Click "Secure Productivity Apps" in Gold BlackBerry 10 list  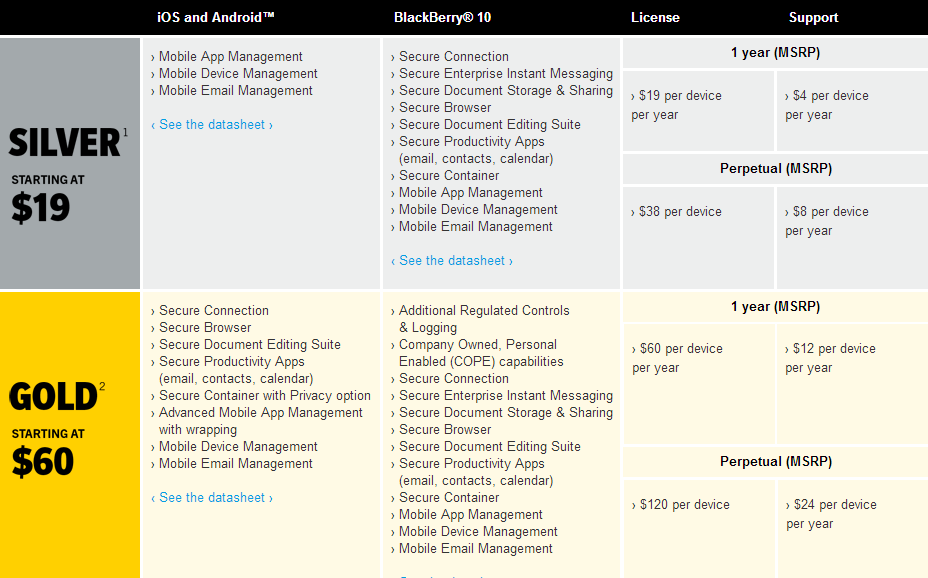pyautogui.click(x=471, y=464)
